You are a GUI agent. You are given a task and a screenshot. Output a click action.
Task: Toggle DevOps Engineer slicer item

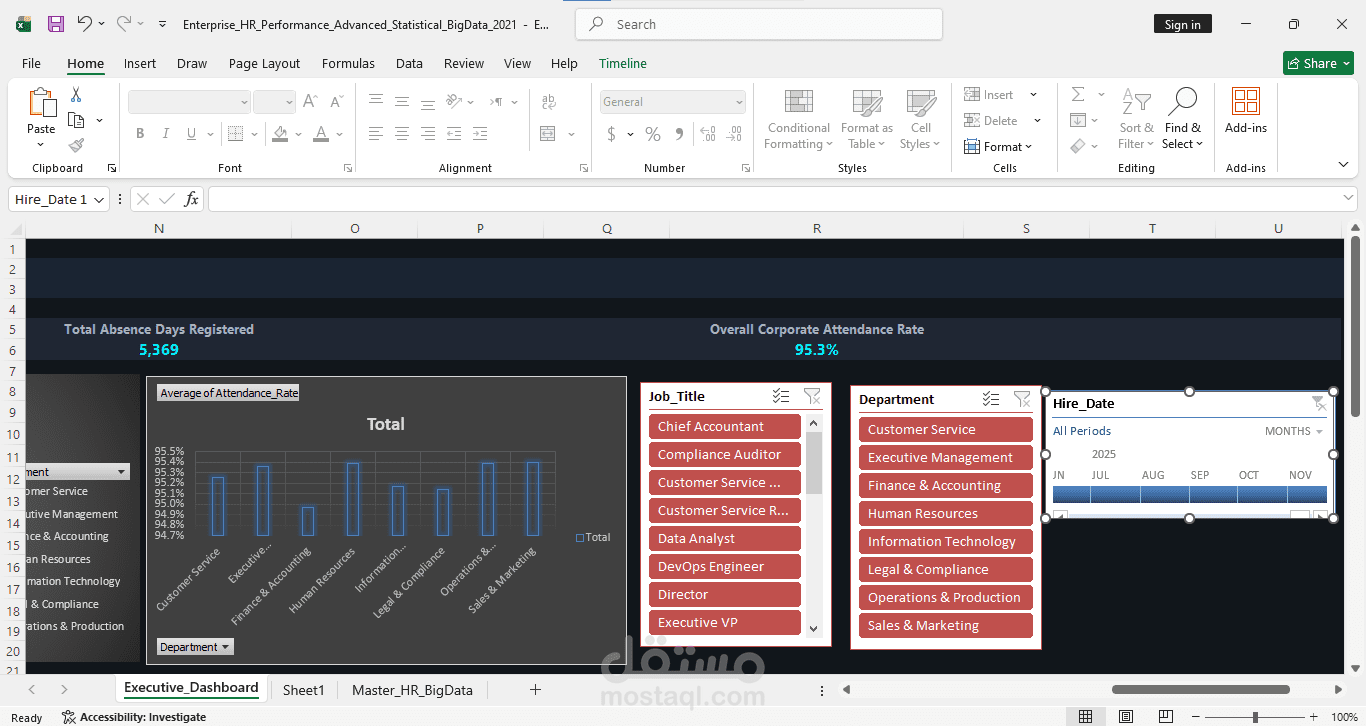click(x=725, y=566)
